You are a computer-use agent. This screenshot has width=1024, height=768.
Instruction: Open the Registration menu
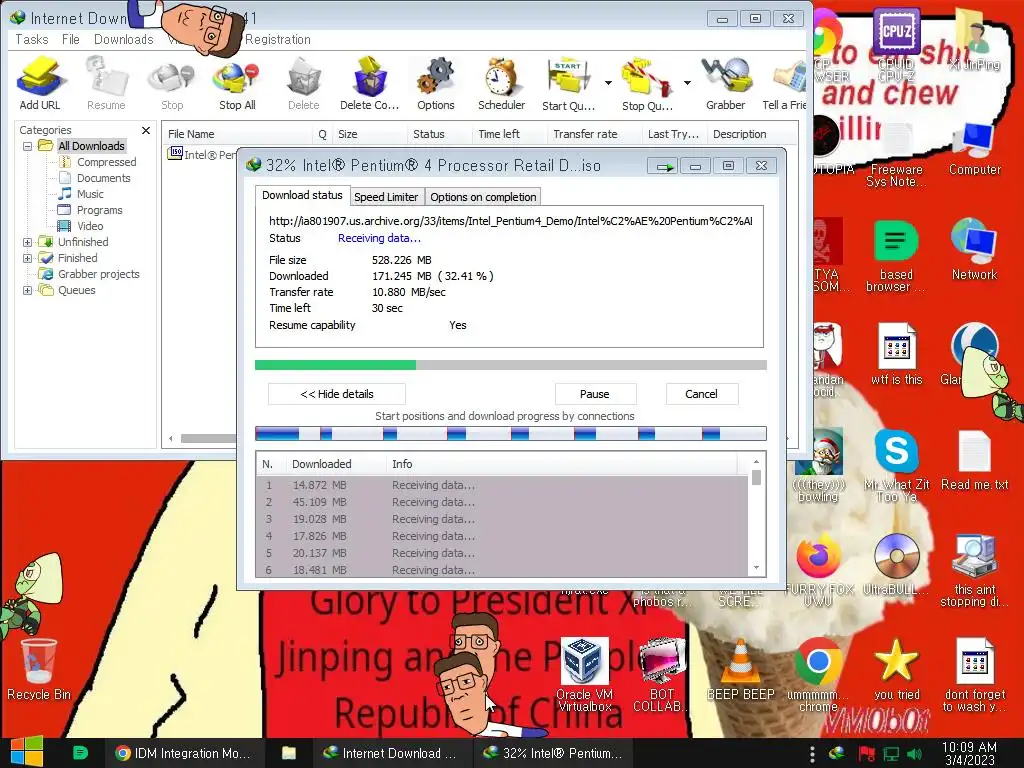(x=278, y=39)
